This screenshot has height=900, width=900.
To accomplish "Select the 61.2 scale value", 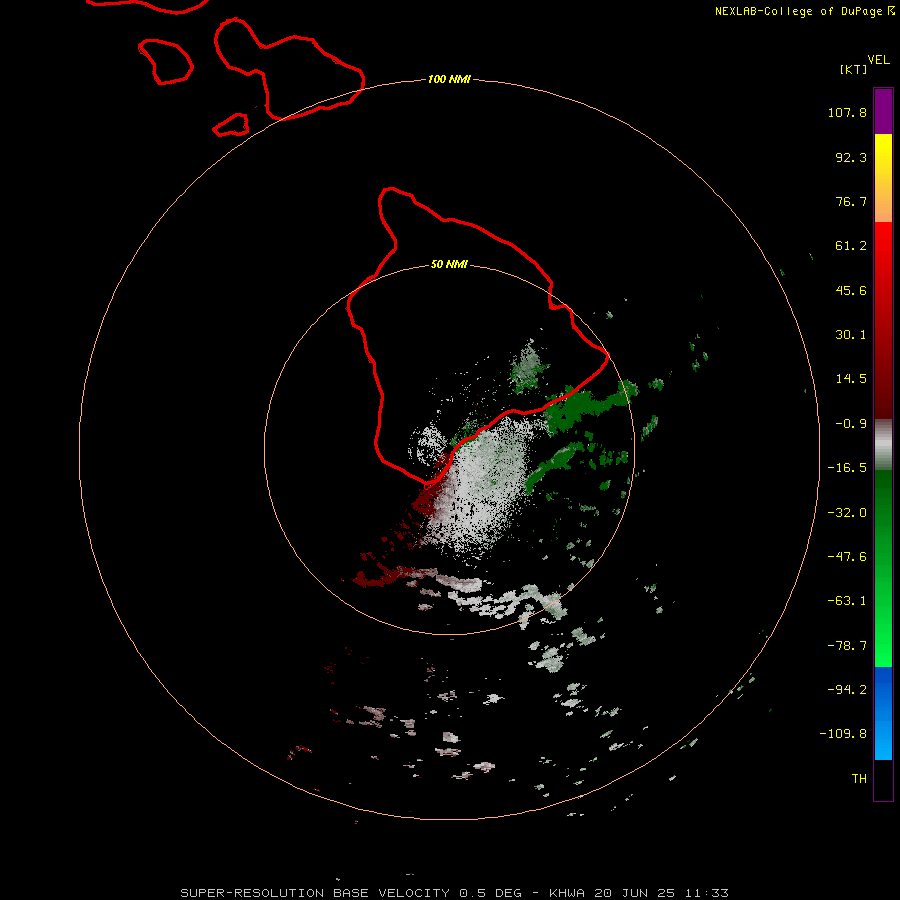I will (851, 246).
